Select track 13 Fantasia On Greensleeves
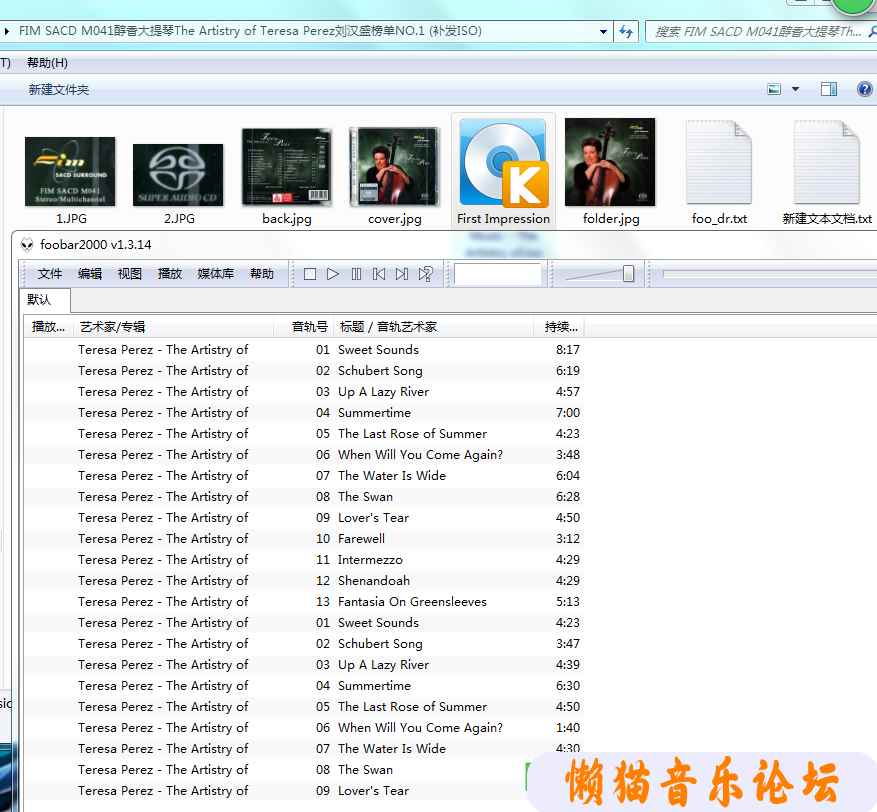Viewport: 877px width, 812px height. (x=304, y=601)
